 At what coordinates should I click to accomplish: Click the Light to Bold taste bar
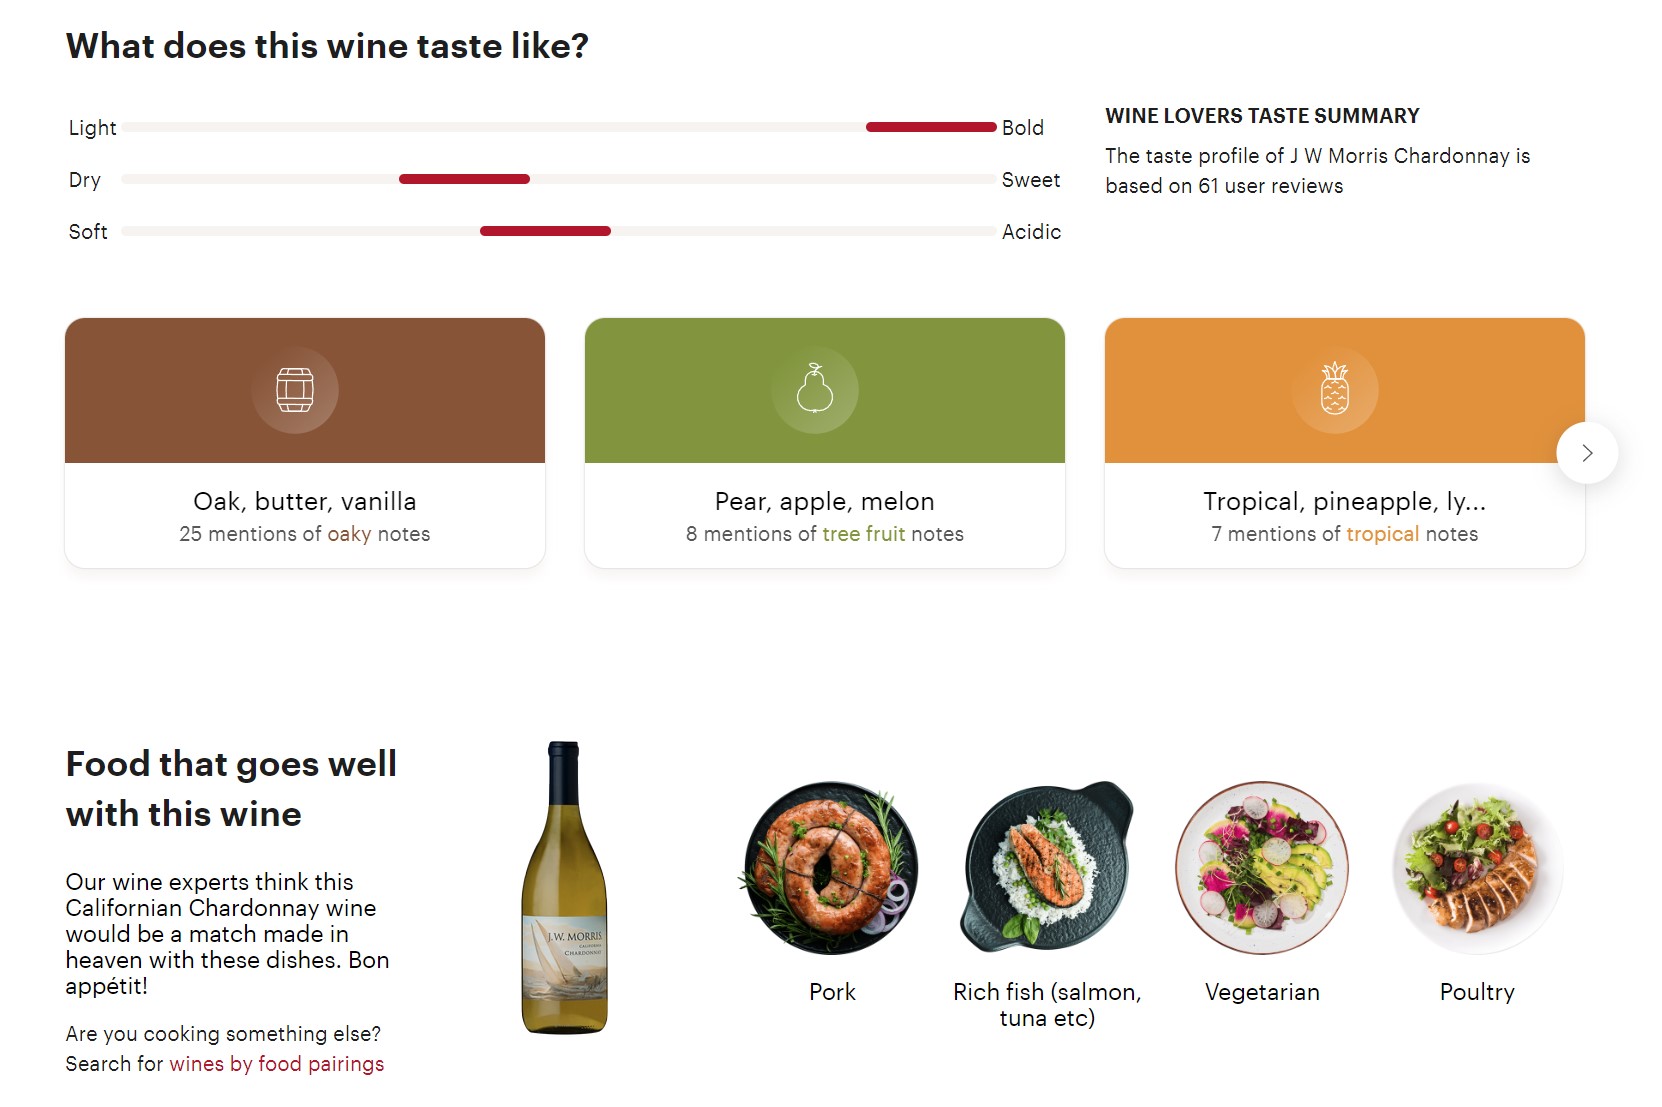(560, 128)
